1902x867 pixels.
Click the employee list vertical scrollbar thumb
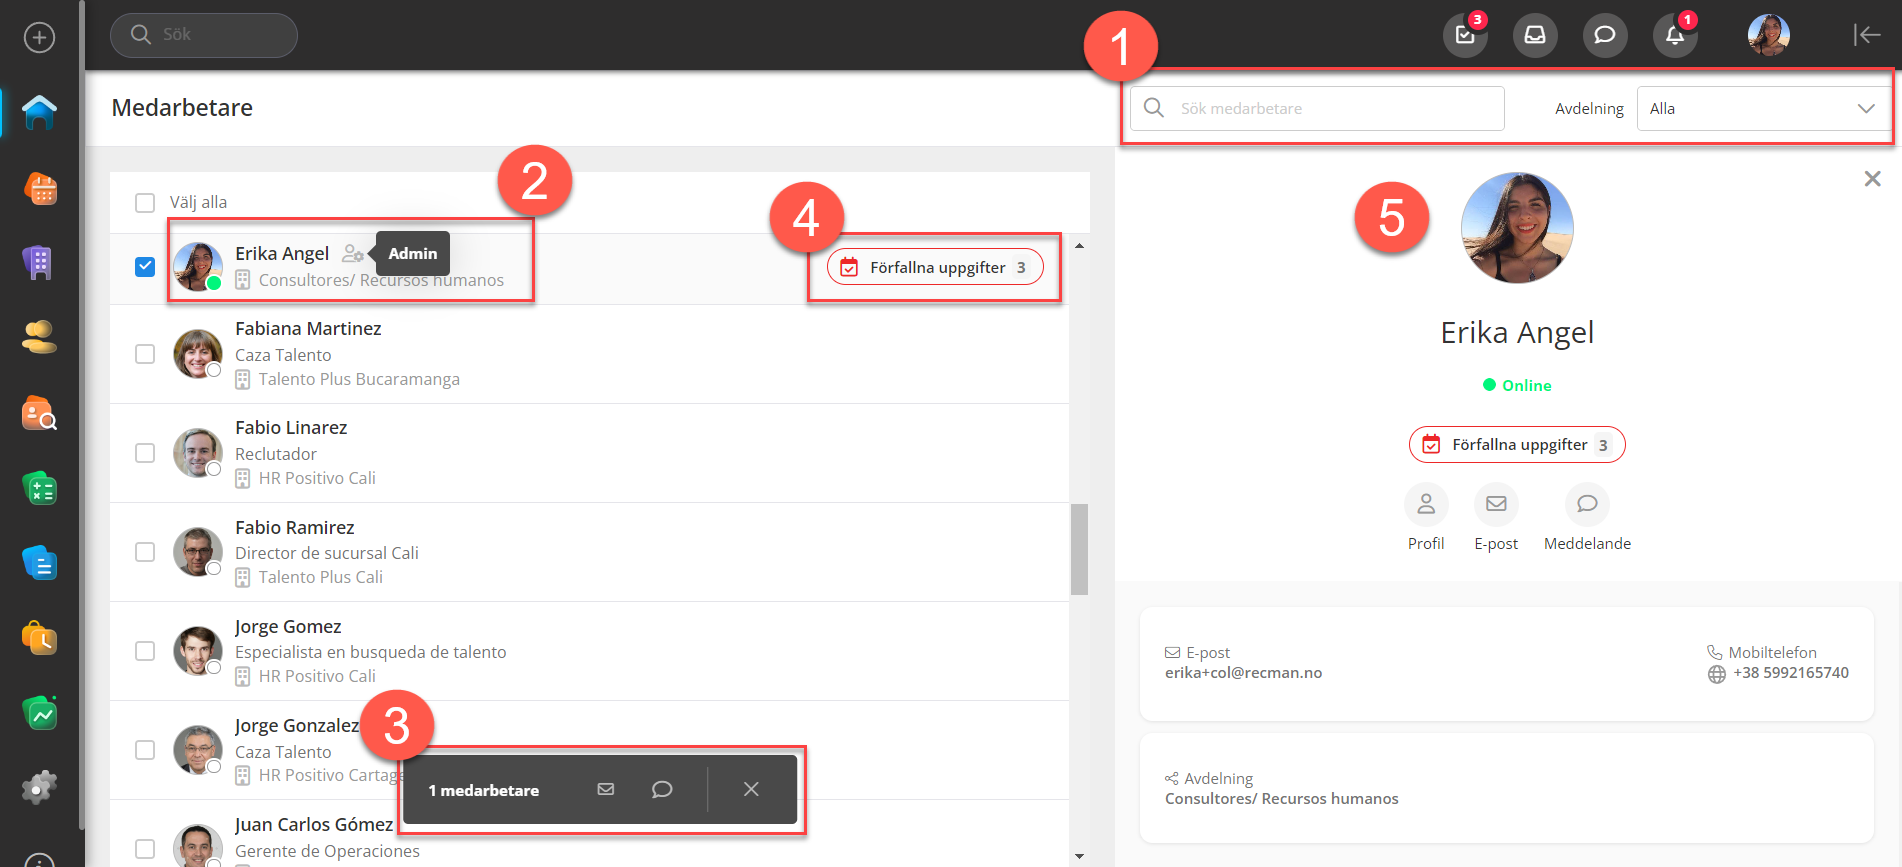(1079, 549)
